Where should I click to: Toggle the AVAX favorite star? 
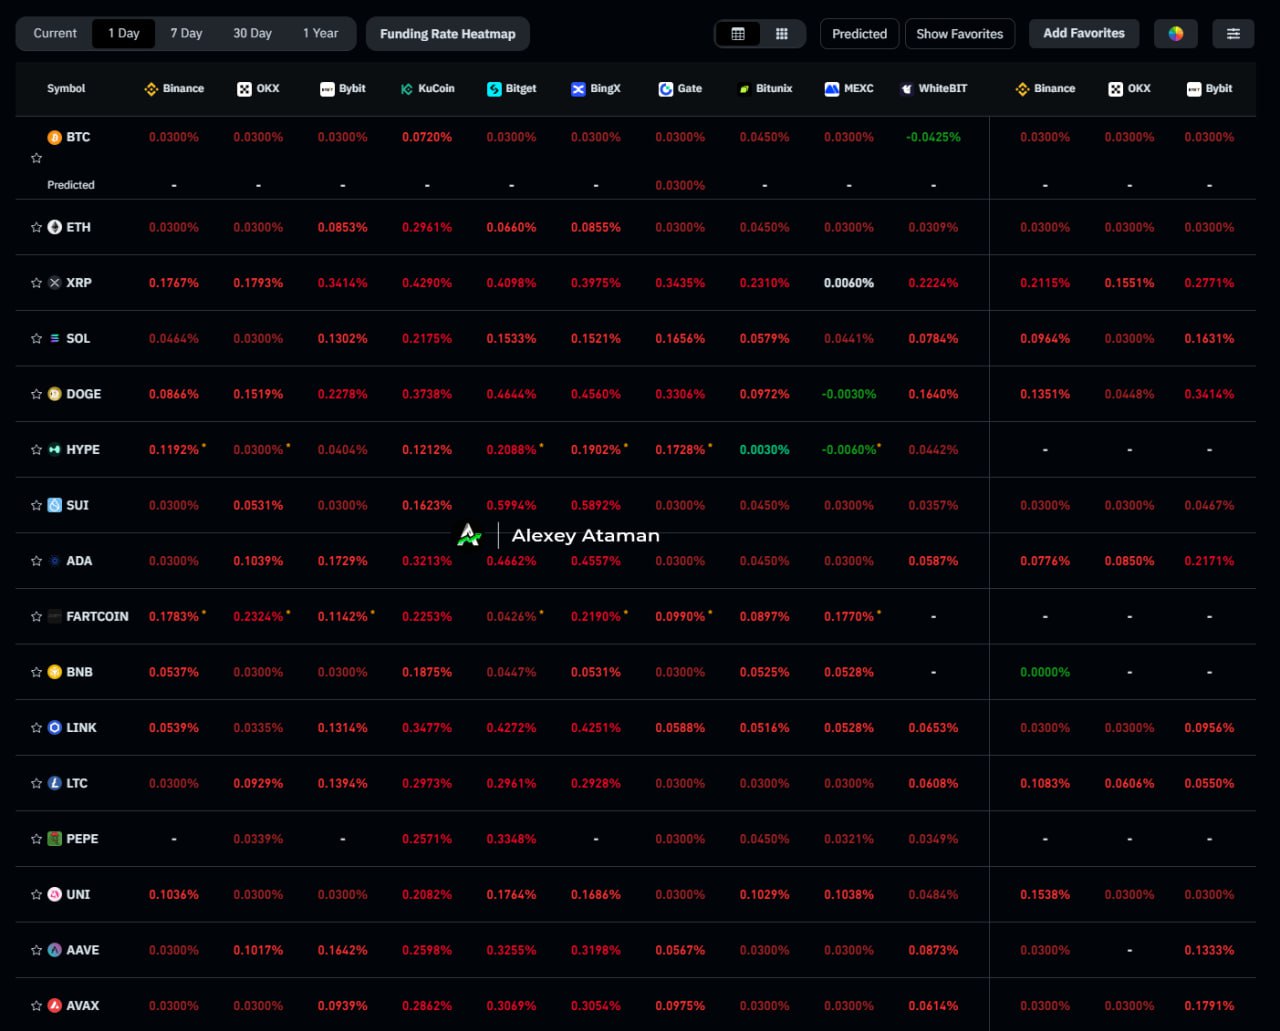[36, 1006]
